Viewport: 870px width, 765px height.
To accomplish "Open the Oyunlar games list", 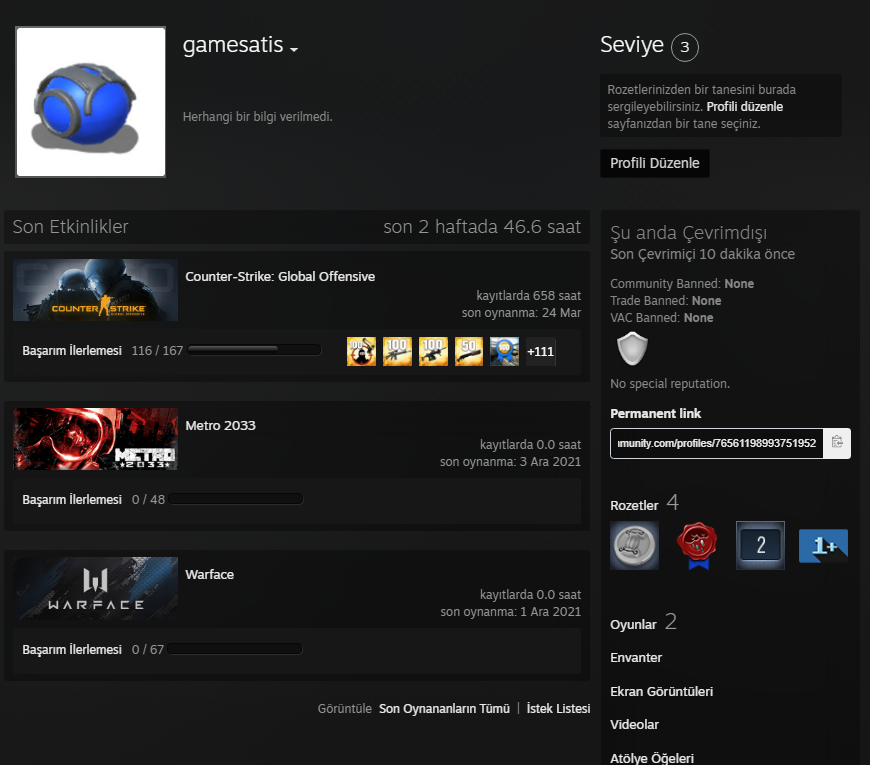I will point(633,625).
